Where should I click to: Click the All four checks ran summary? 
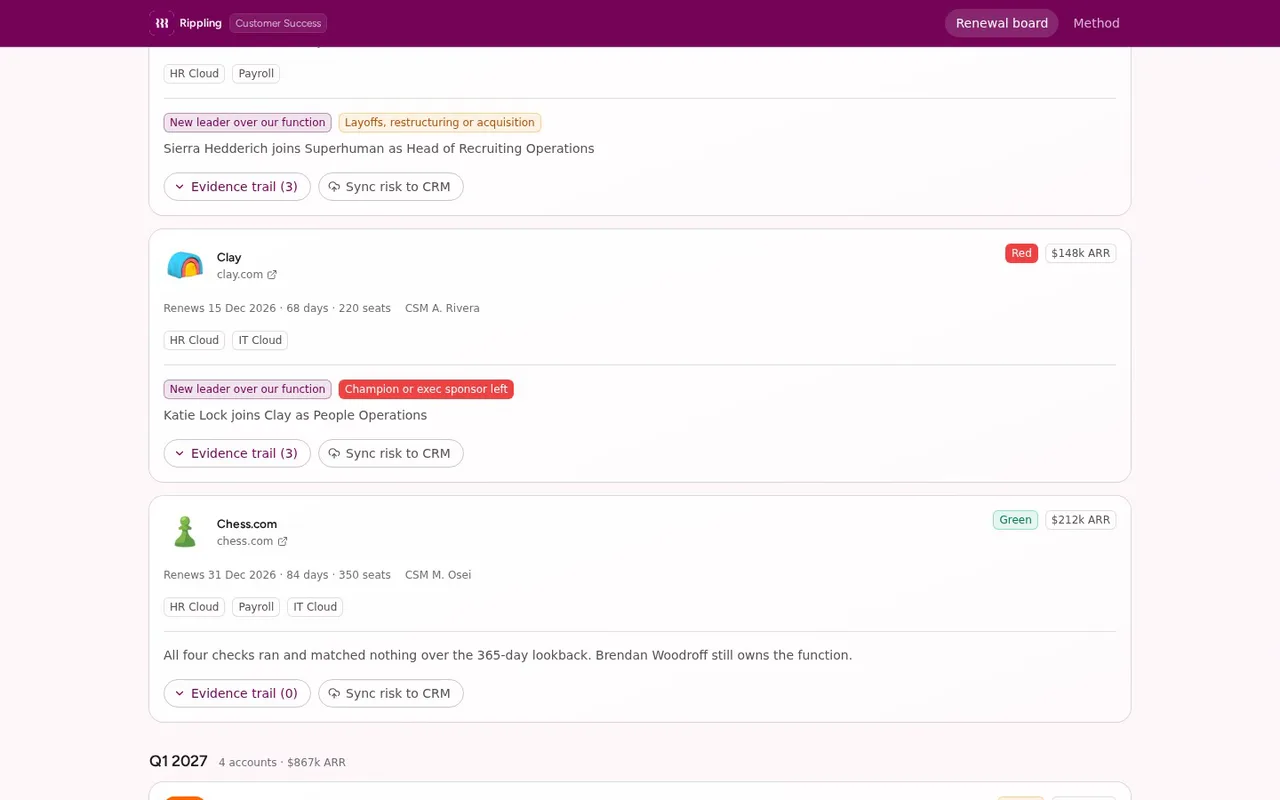point(508,656)
